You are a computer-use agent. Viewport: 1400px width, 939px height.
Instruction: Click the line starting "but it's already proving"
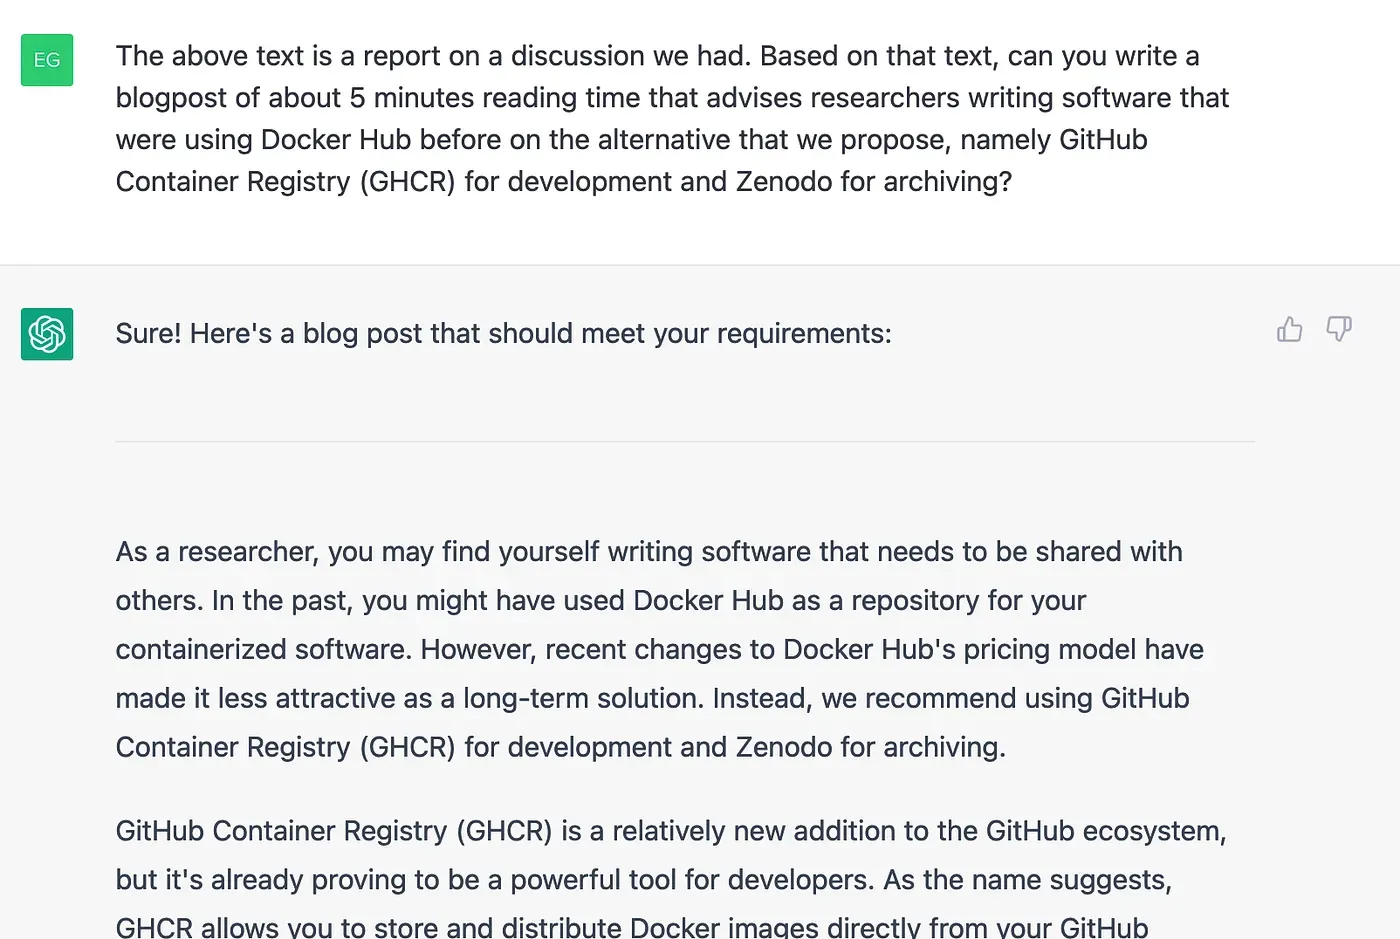644,880
